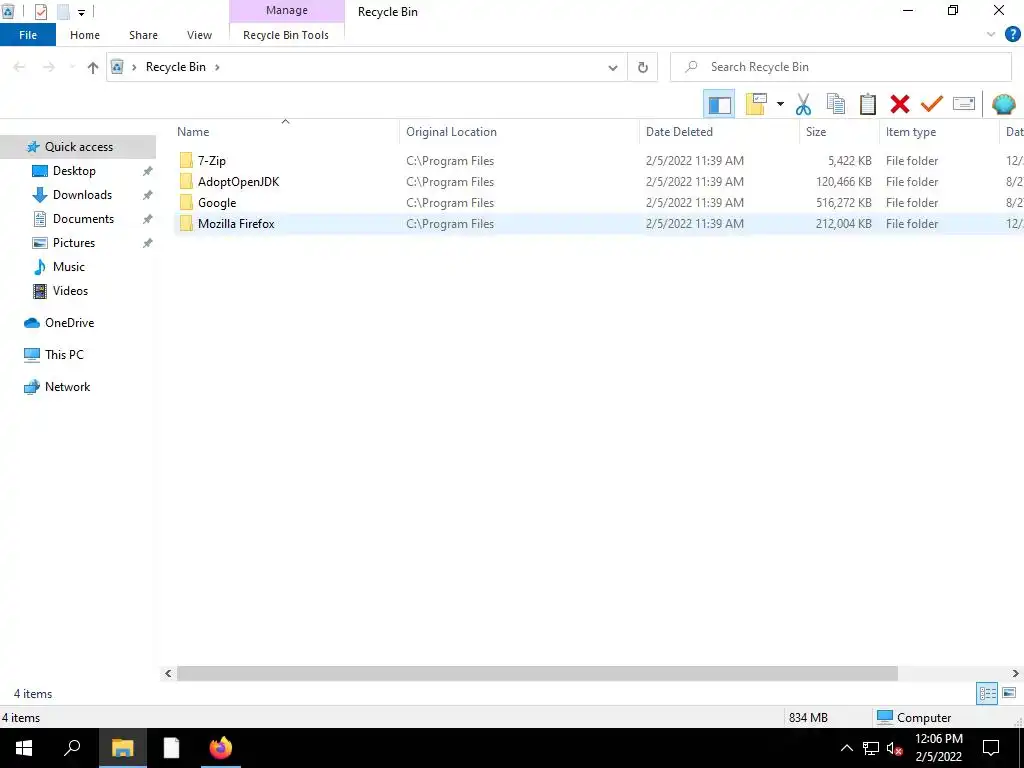This screenshot has height=768, width=1024.
Task: Open the address bar history dropdown
Action: coord(613,67)
